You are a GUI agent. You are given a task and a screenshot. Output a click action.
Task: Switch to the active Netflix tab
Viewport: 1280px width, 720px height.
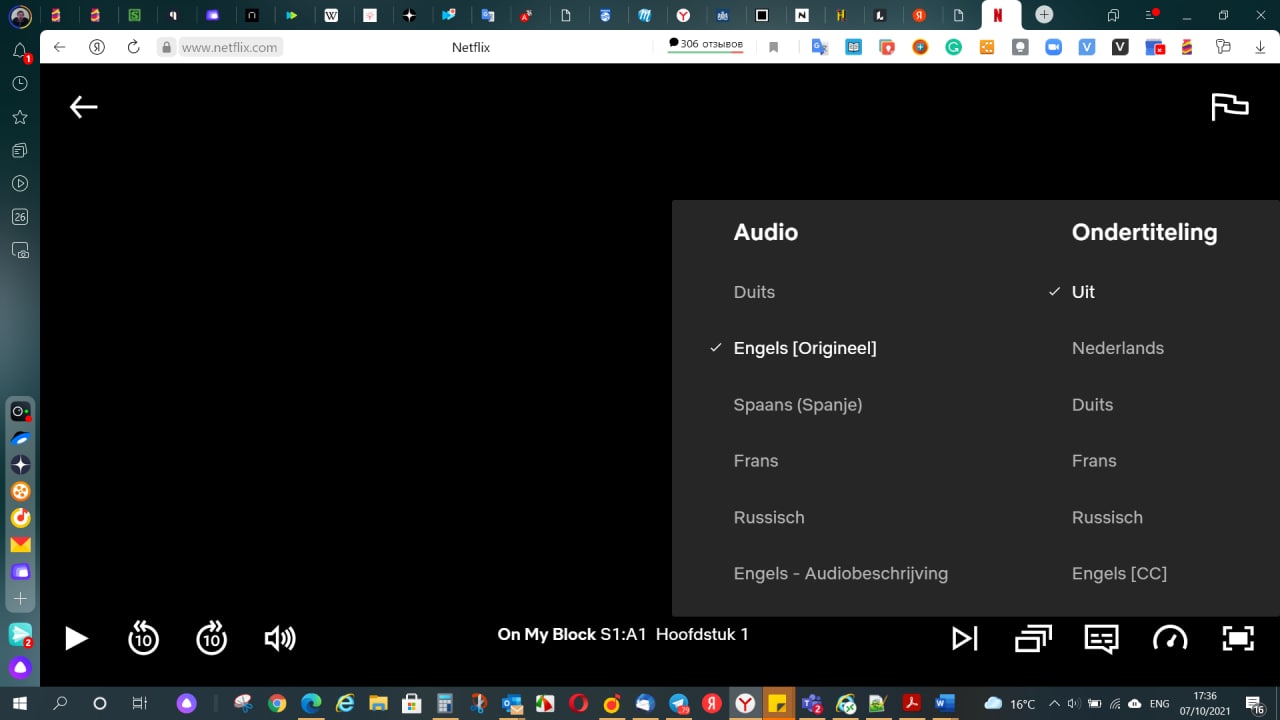pyautogui.click(x=998, y=15)
